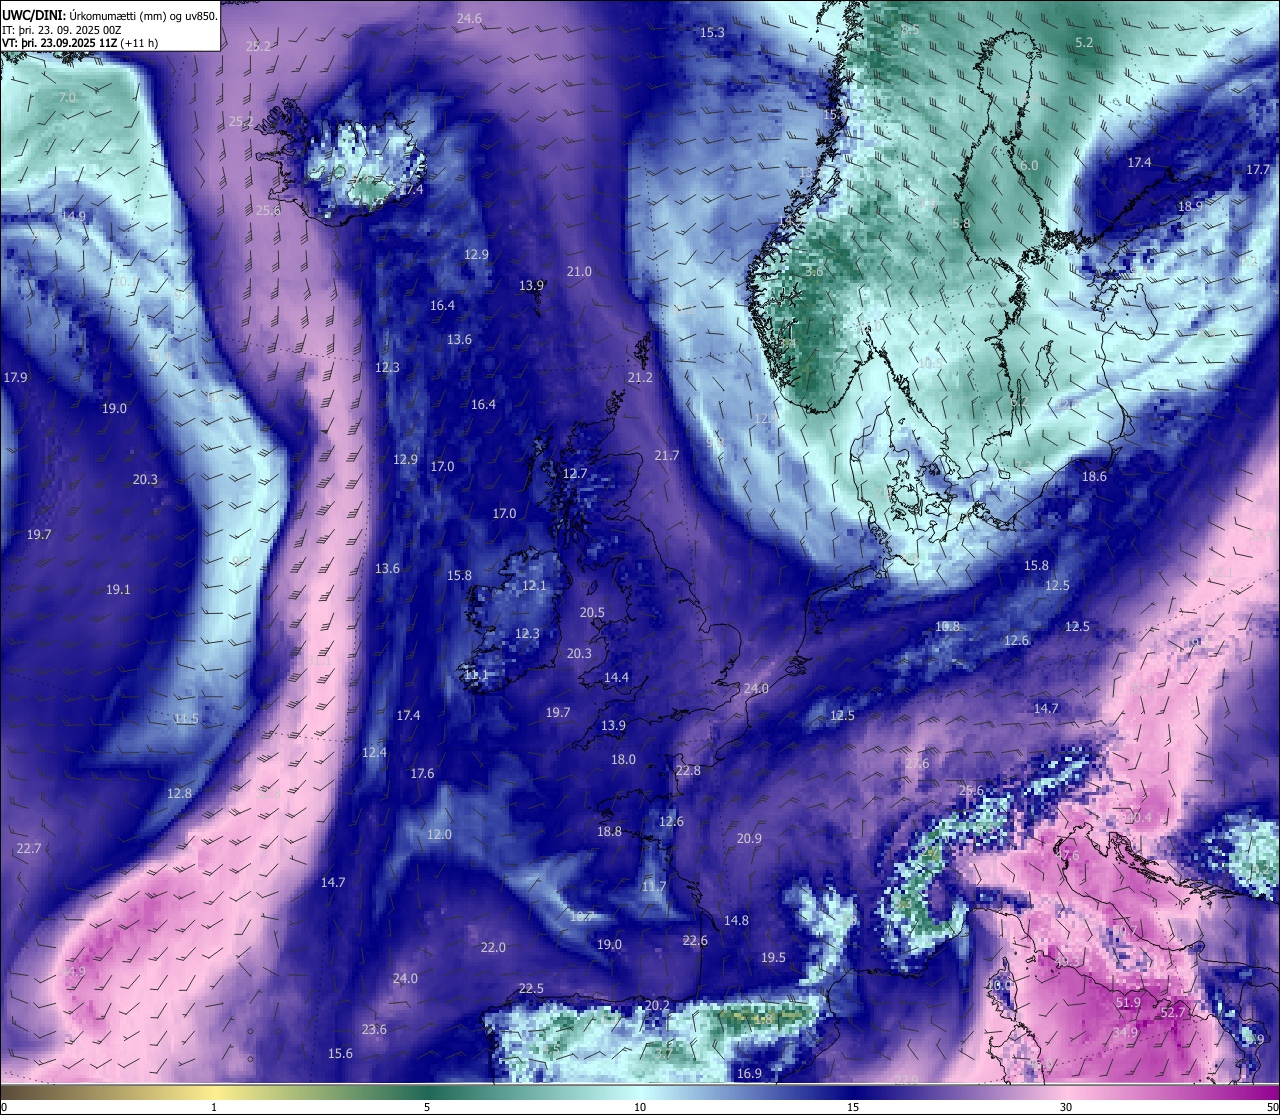This screenshot has height=1115, width=1280.
Task: Click the color scale tick label 1
Action: click(x=214, y=1107)
